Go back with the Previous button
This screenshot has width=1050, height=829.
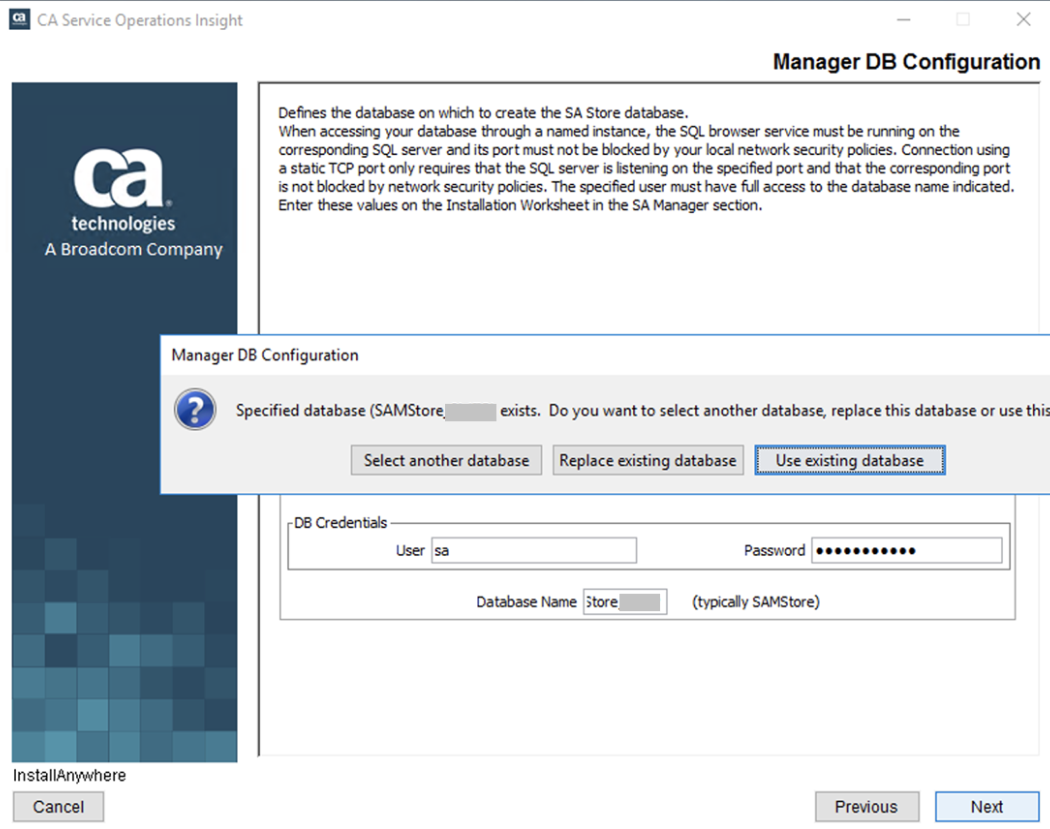click(x=866, y=807)
